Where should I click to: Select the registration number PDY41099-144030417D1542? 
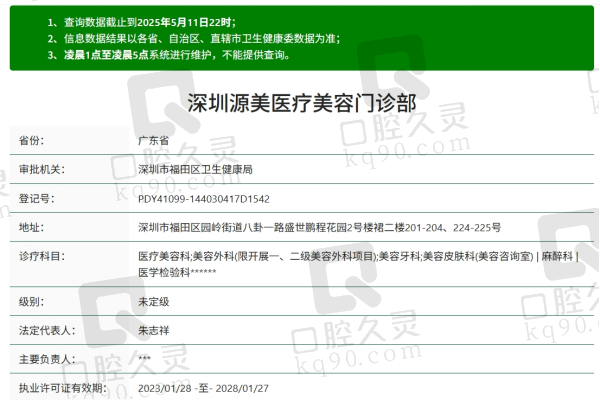click(204, 199)
